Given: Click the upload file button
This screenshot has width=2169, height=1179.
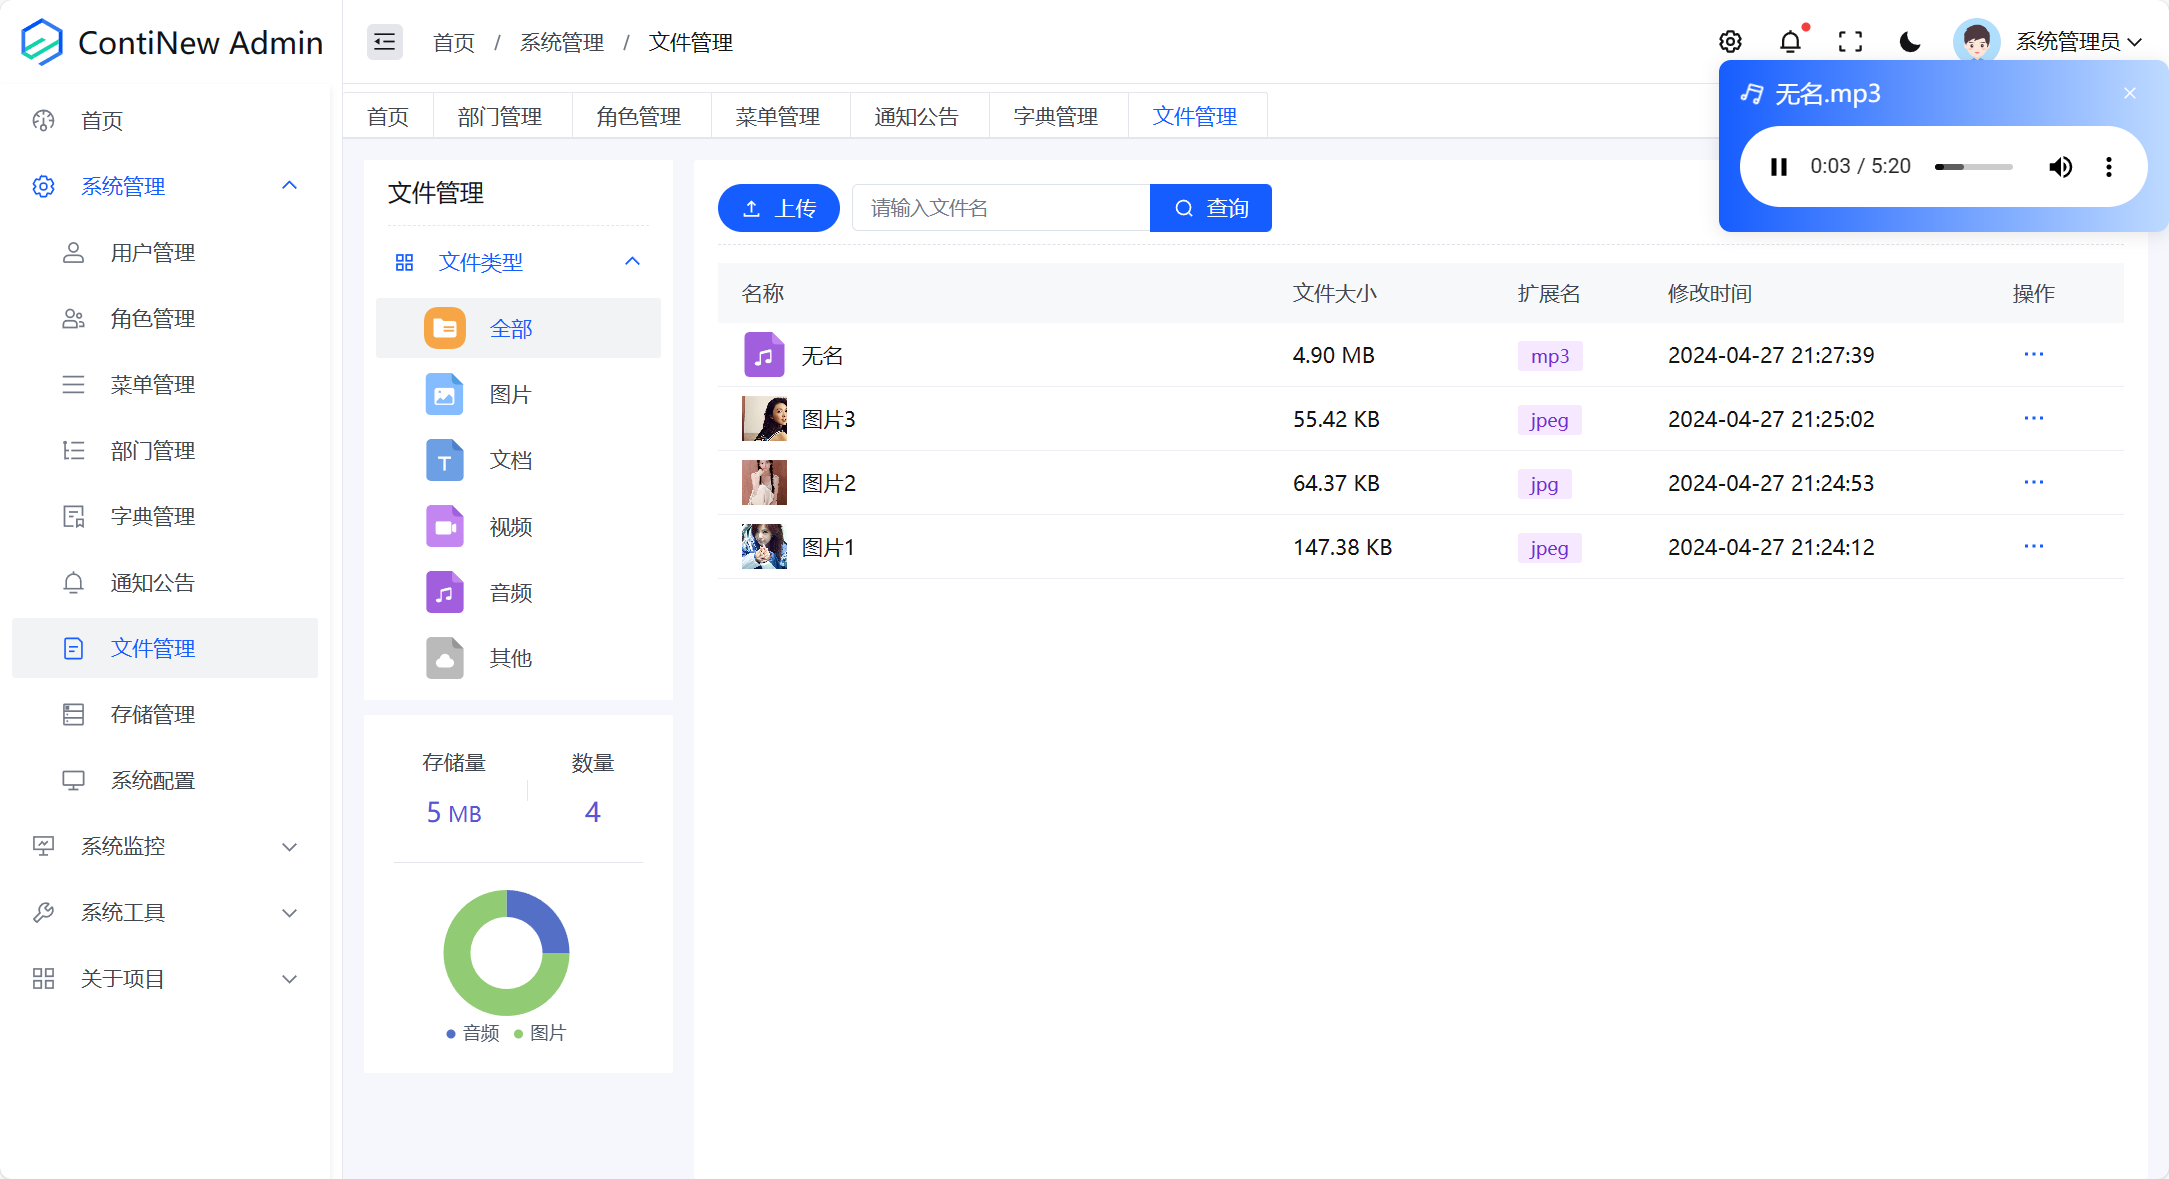Looking at the screenshot, I should point(778,208).
